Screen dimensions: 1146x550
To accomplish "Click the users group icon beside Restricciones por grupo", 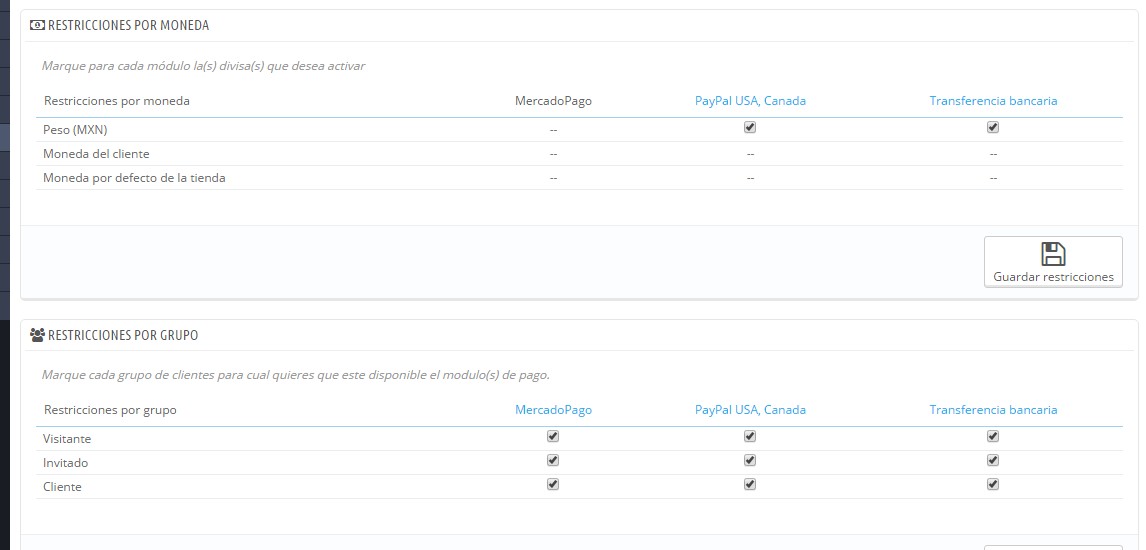I will (x=37, y=335).
